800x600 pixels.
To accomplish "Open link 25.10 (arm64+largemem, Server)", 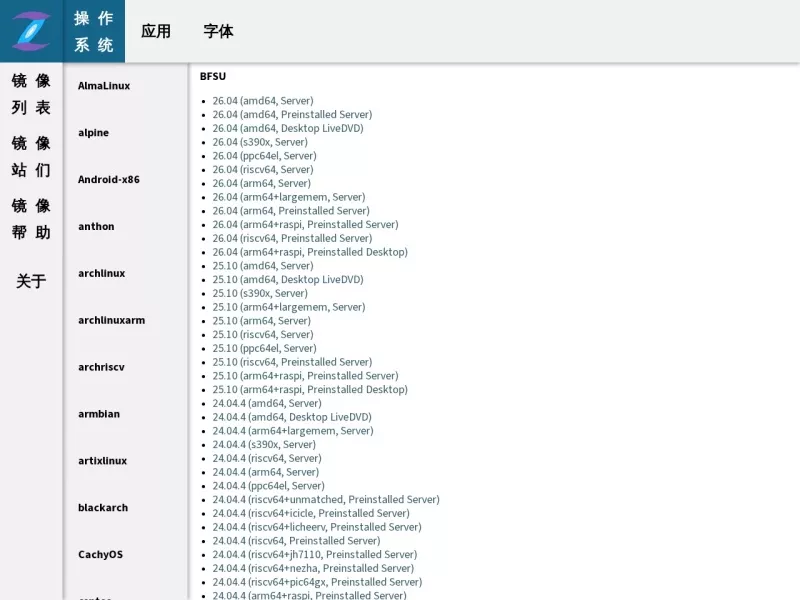I will [289, 308].
